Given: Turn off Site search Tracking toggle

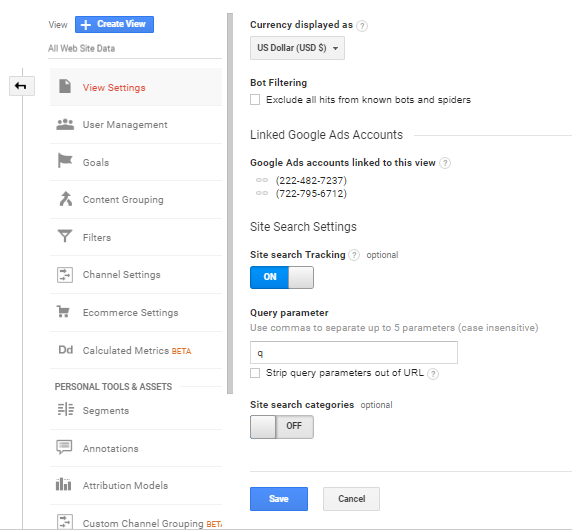Looking at the screenshot, I should pyautogui.click(x=282, y=277).
